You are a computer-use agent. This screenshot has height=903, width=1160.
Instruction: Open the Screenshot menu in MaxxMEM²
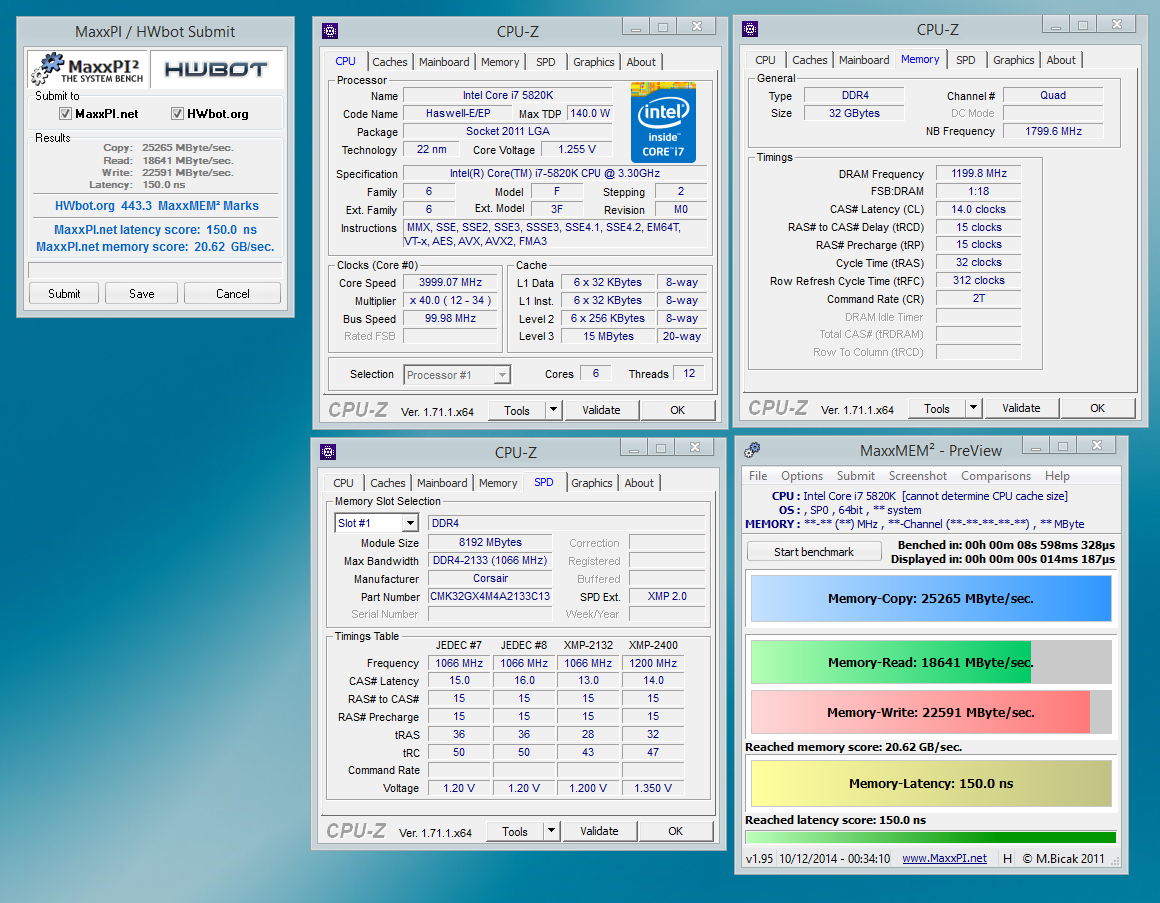point(917,476)
